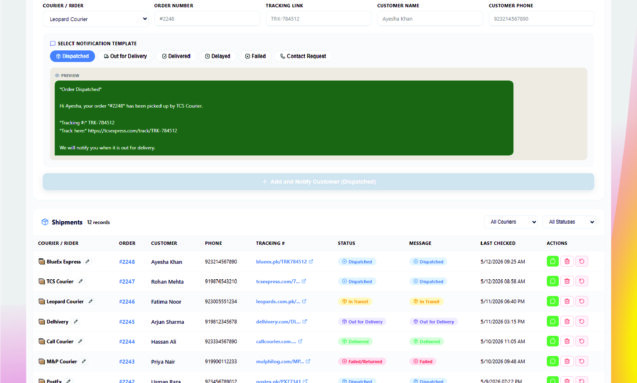This screenshot has height=383, width=637.
Task: Delete the BlueEx Express shipment with trash icon
Action: pyautogui.click(x=567, y=261)
